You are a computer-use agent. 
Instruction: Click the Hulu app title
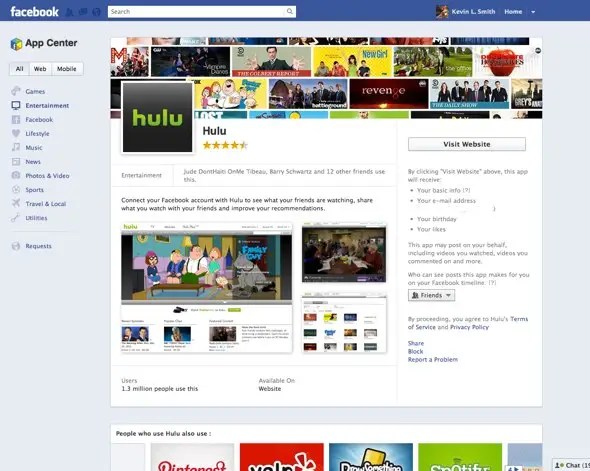(214, 131)
